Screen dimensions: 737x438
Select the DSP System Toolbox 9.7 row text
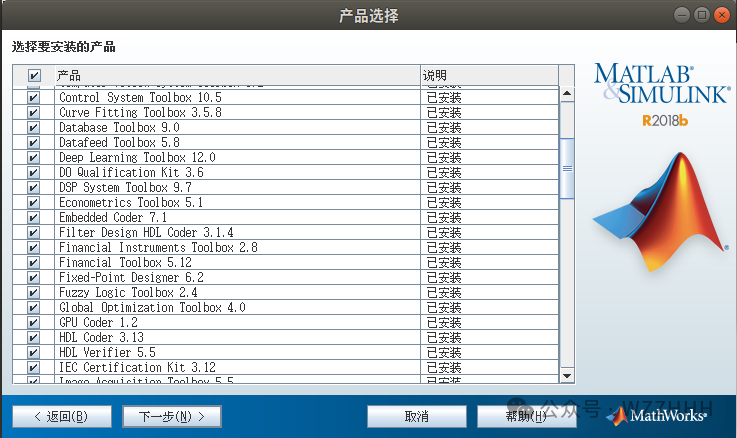[x=125, y=188]
